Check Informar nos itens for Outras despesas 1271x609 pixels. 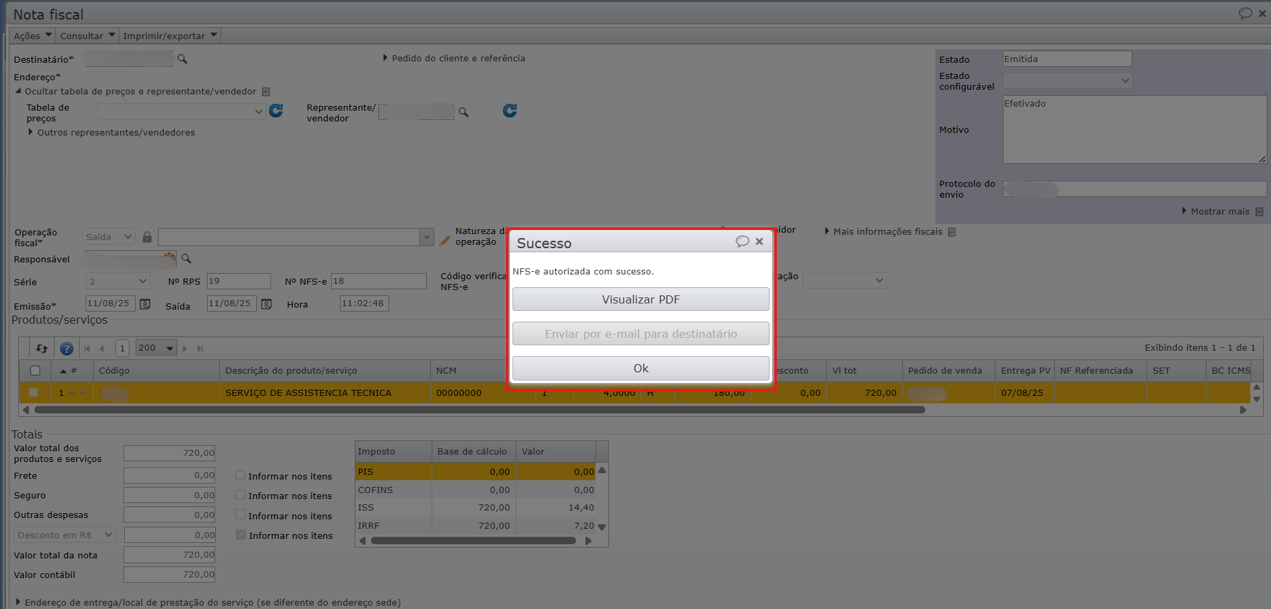click(x=240, y=515)
